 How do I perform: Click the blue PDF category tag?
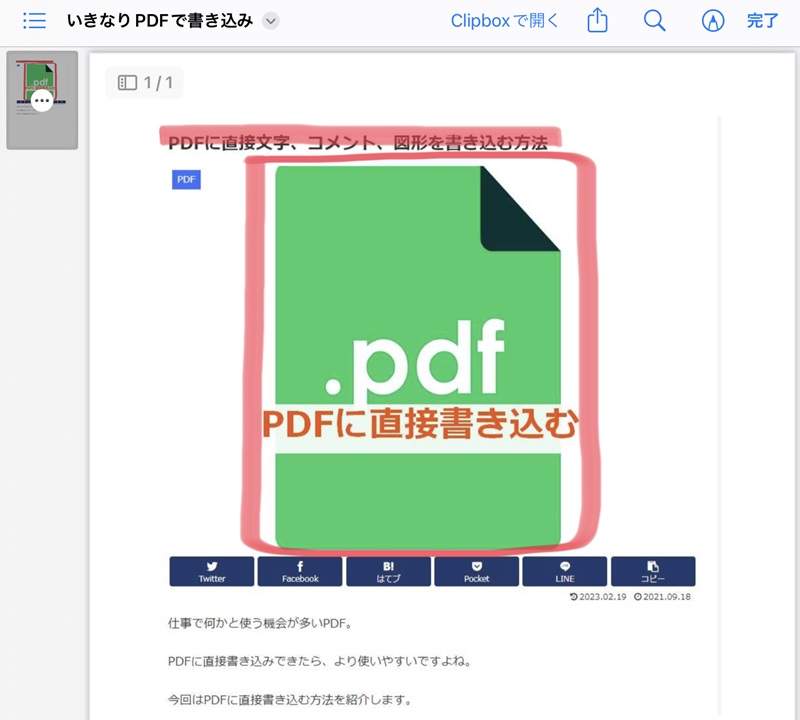pos(186,179)
